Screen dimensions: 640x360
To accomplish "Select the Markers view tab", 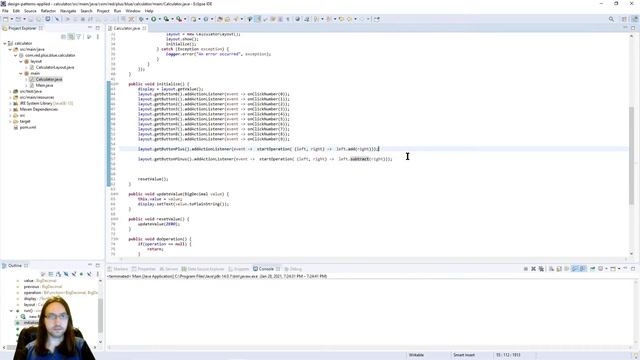I will point(118,269).
